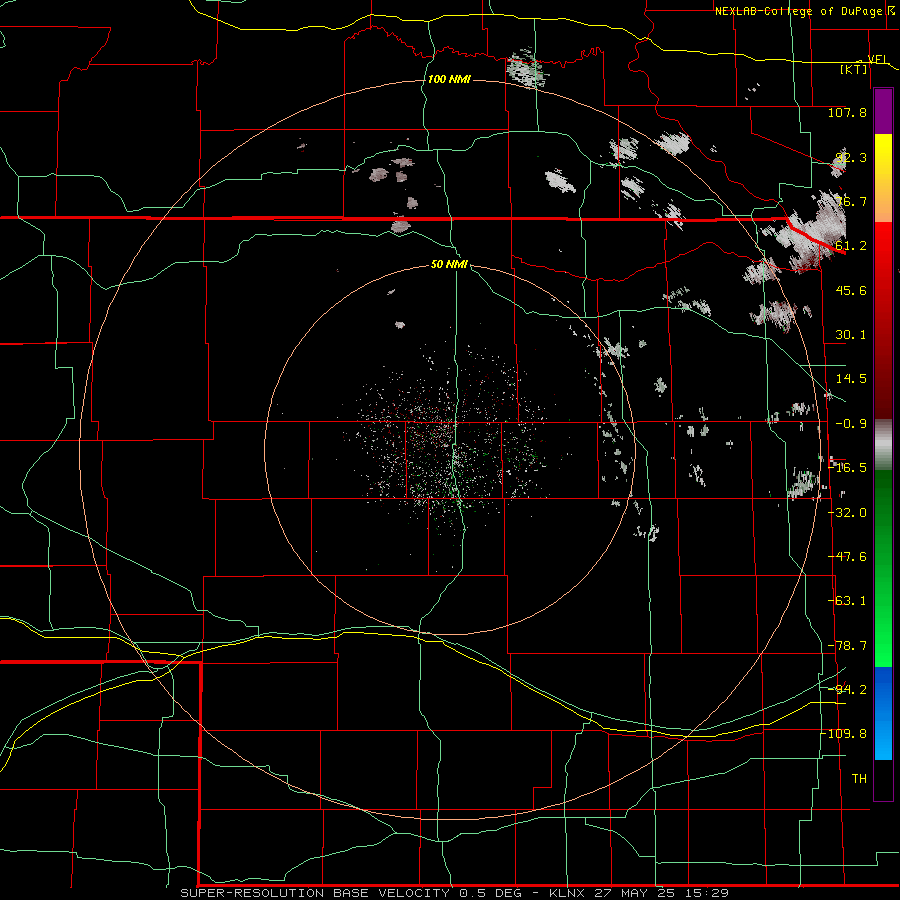The height and width of the screenshot is (900, 900).
Task: Select the -16.5 scale value
Action: coord(849,468)
